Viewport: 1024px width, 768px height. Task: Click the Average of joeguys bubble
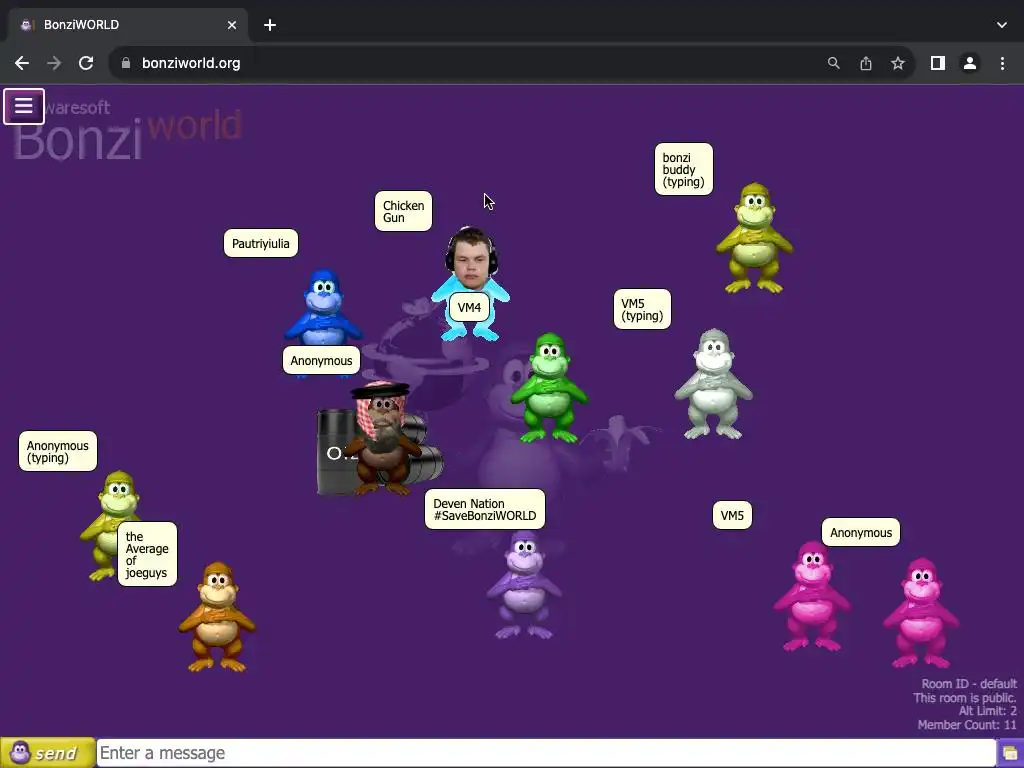(x=147, y=554)
